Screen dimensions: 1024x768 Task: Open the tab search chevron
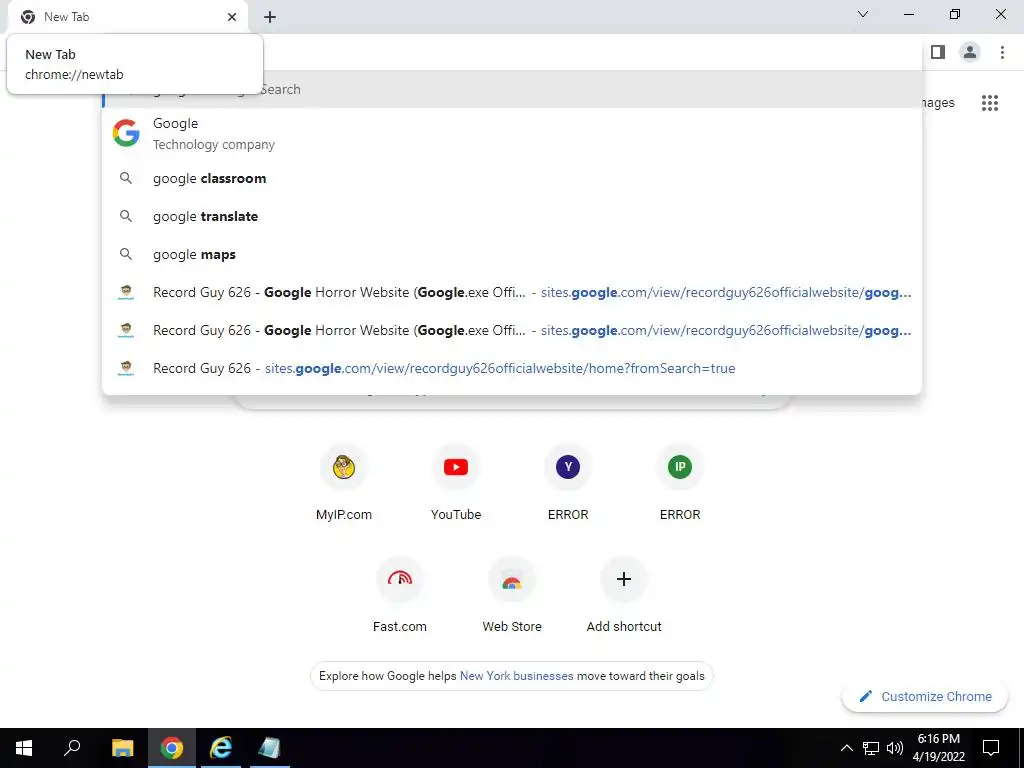(863, 14)
